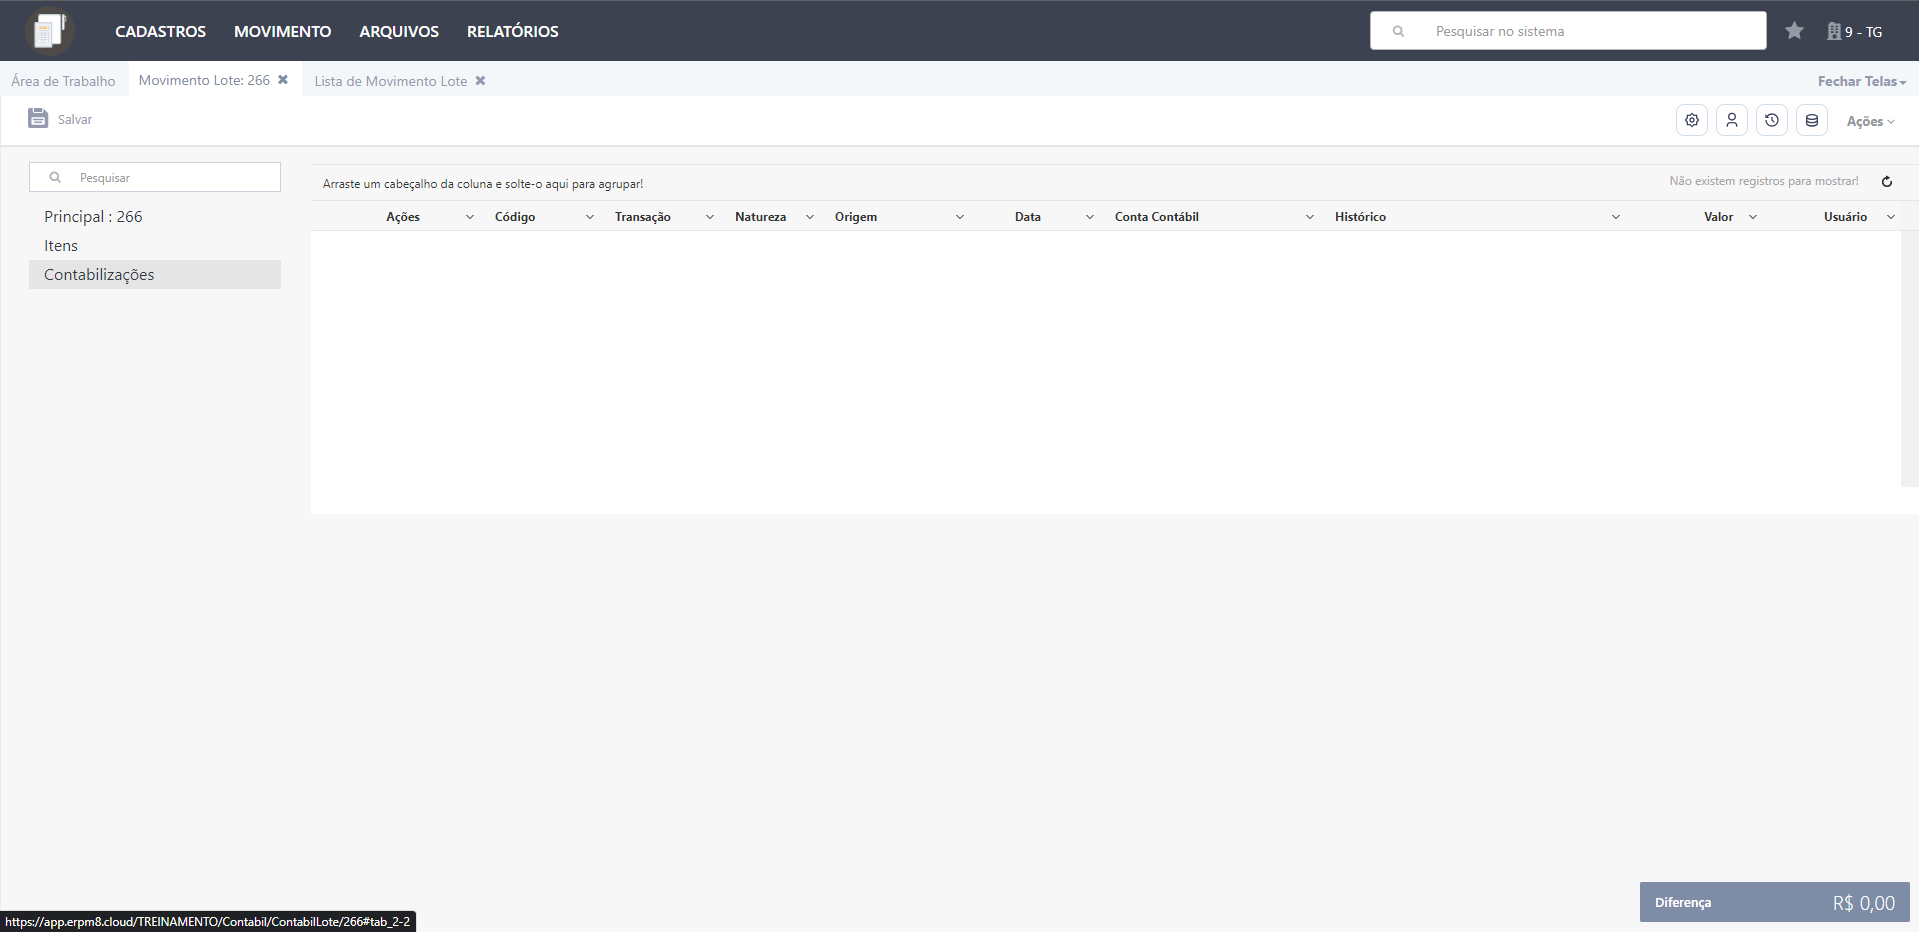Open the Ações dropdown menu in the toolbar
The height and width of the screenshot is (932, 1919).
pyautogui.click(x=1870, y=121)
